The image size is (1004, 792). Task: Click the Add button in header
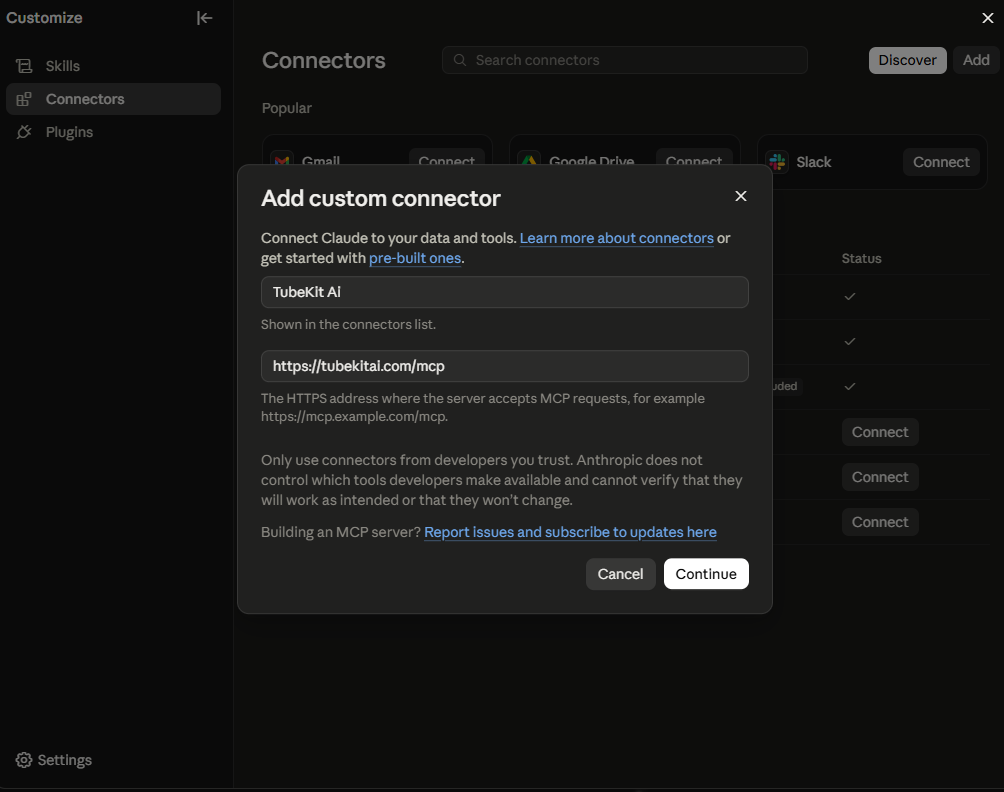point(976,60)
